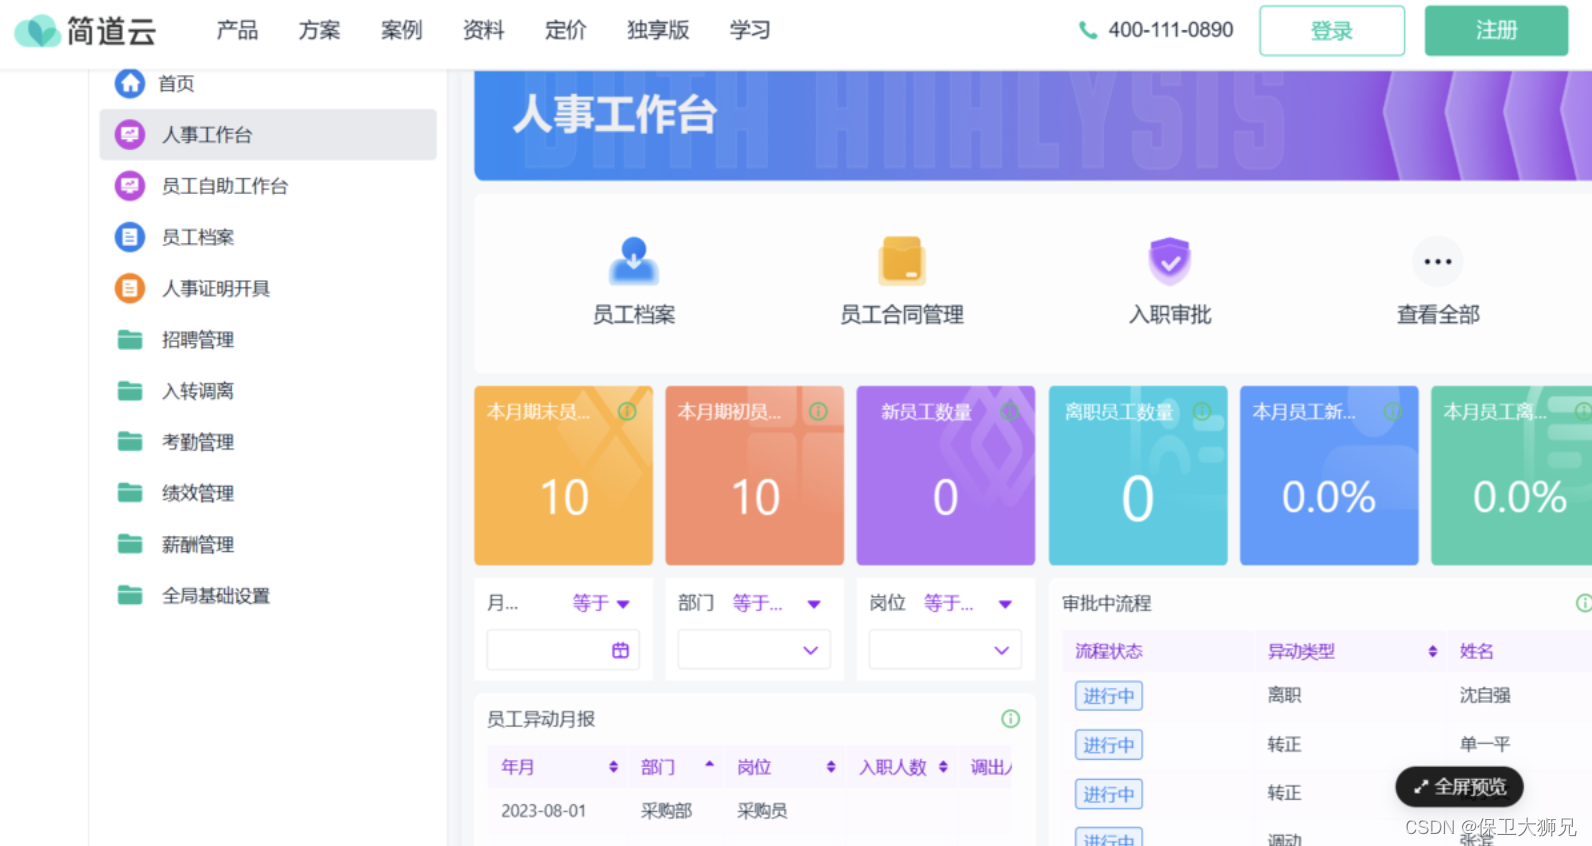Viewport: 1592px width, 846px height.
Task: Click the 员工档案 shortcut icon in workspace
Action: click(x=633, y=262)
